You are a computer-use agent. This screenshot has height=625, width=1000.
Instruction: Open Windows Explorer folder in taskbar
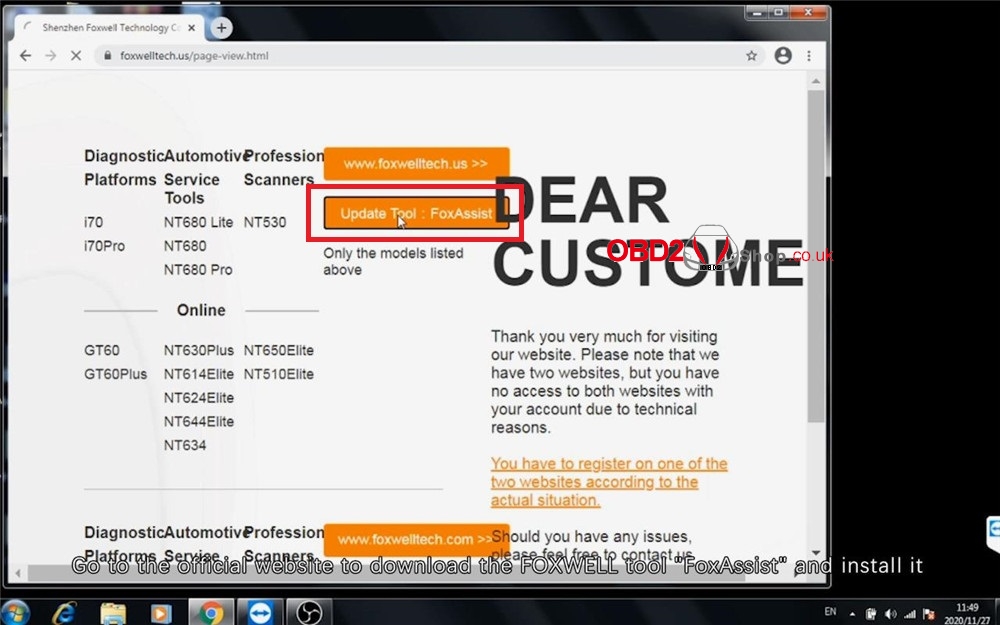(113, 611)
